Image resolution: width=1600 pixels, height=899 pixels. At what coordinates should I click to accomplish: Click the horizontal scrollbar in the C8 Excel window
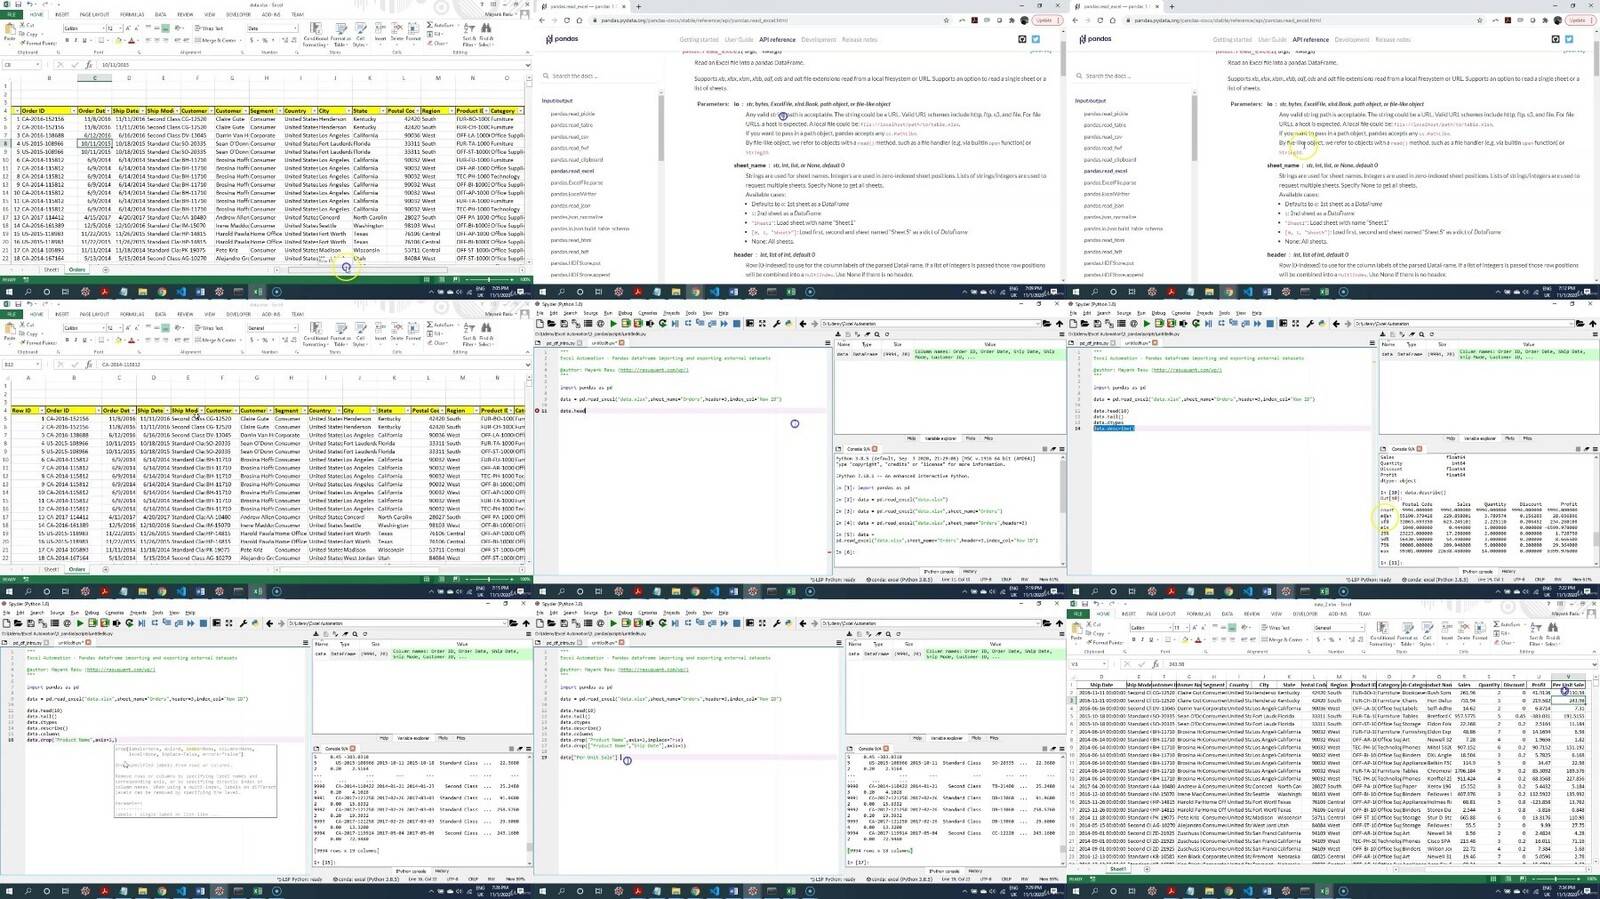tap(367, 270)
